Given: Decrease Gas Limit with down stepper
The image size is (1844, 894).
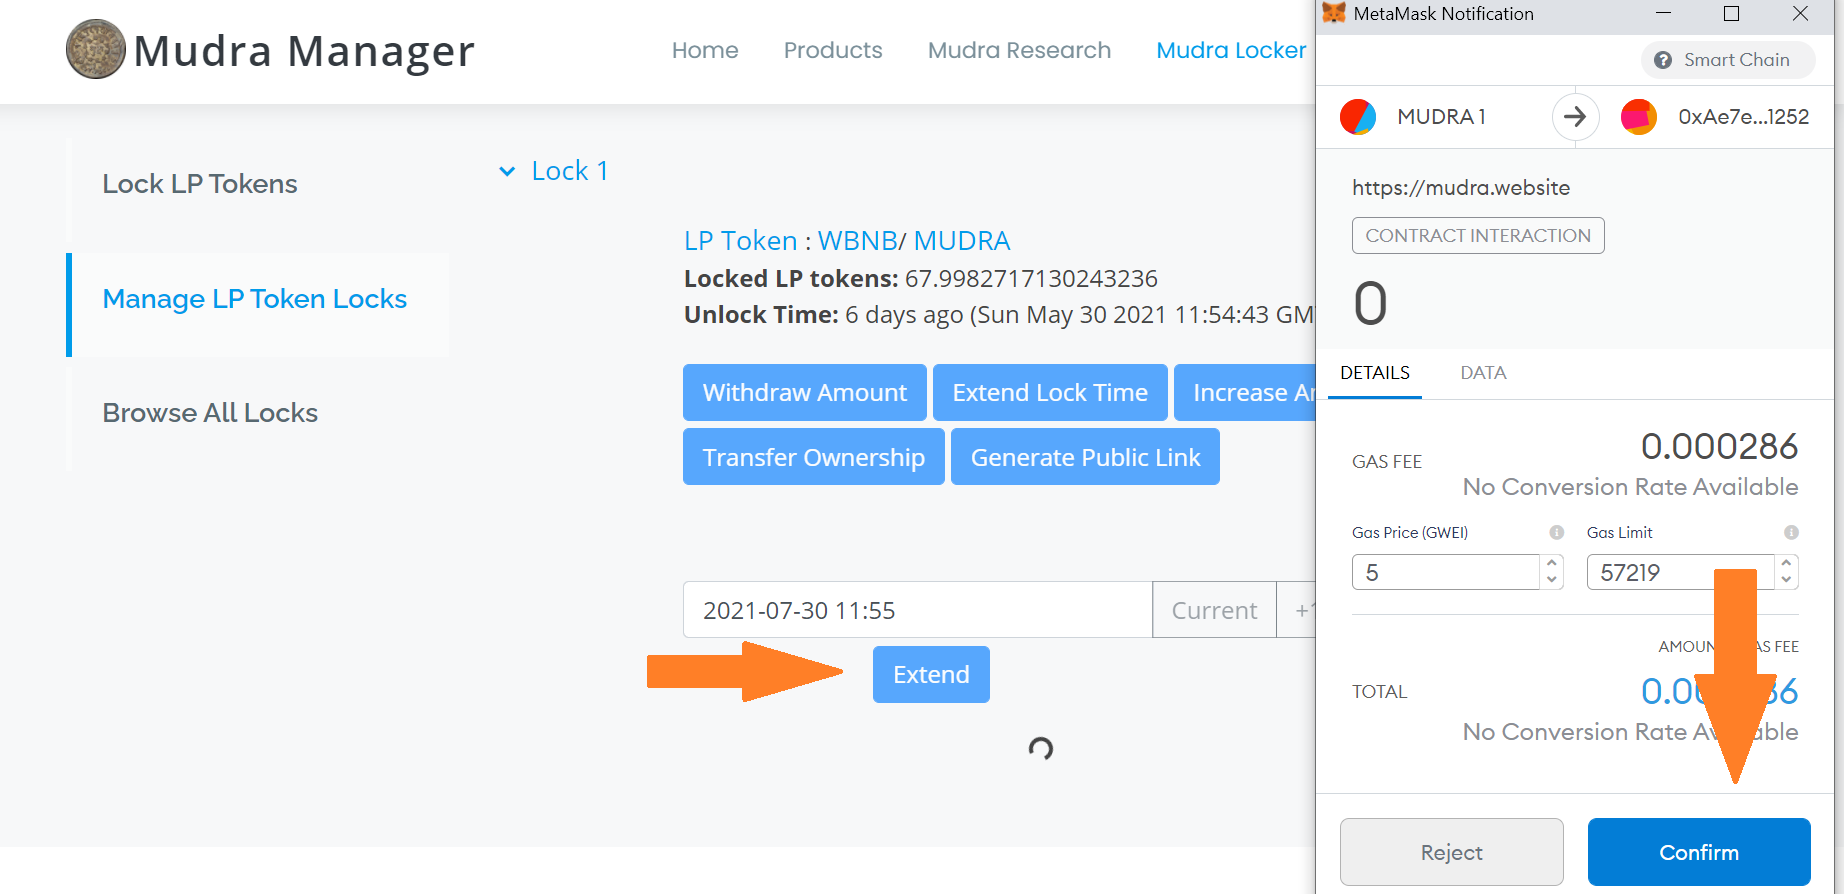Looking at the screenshot, I should [1787, 579].
